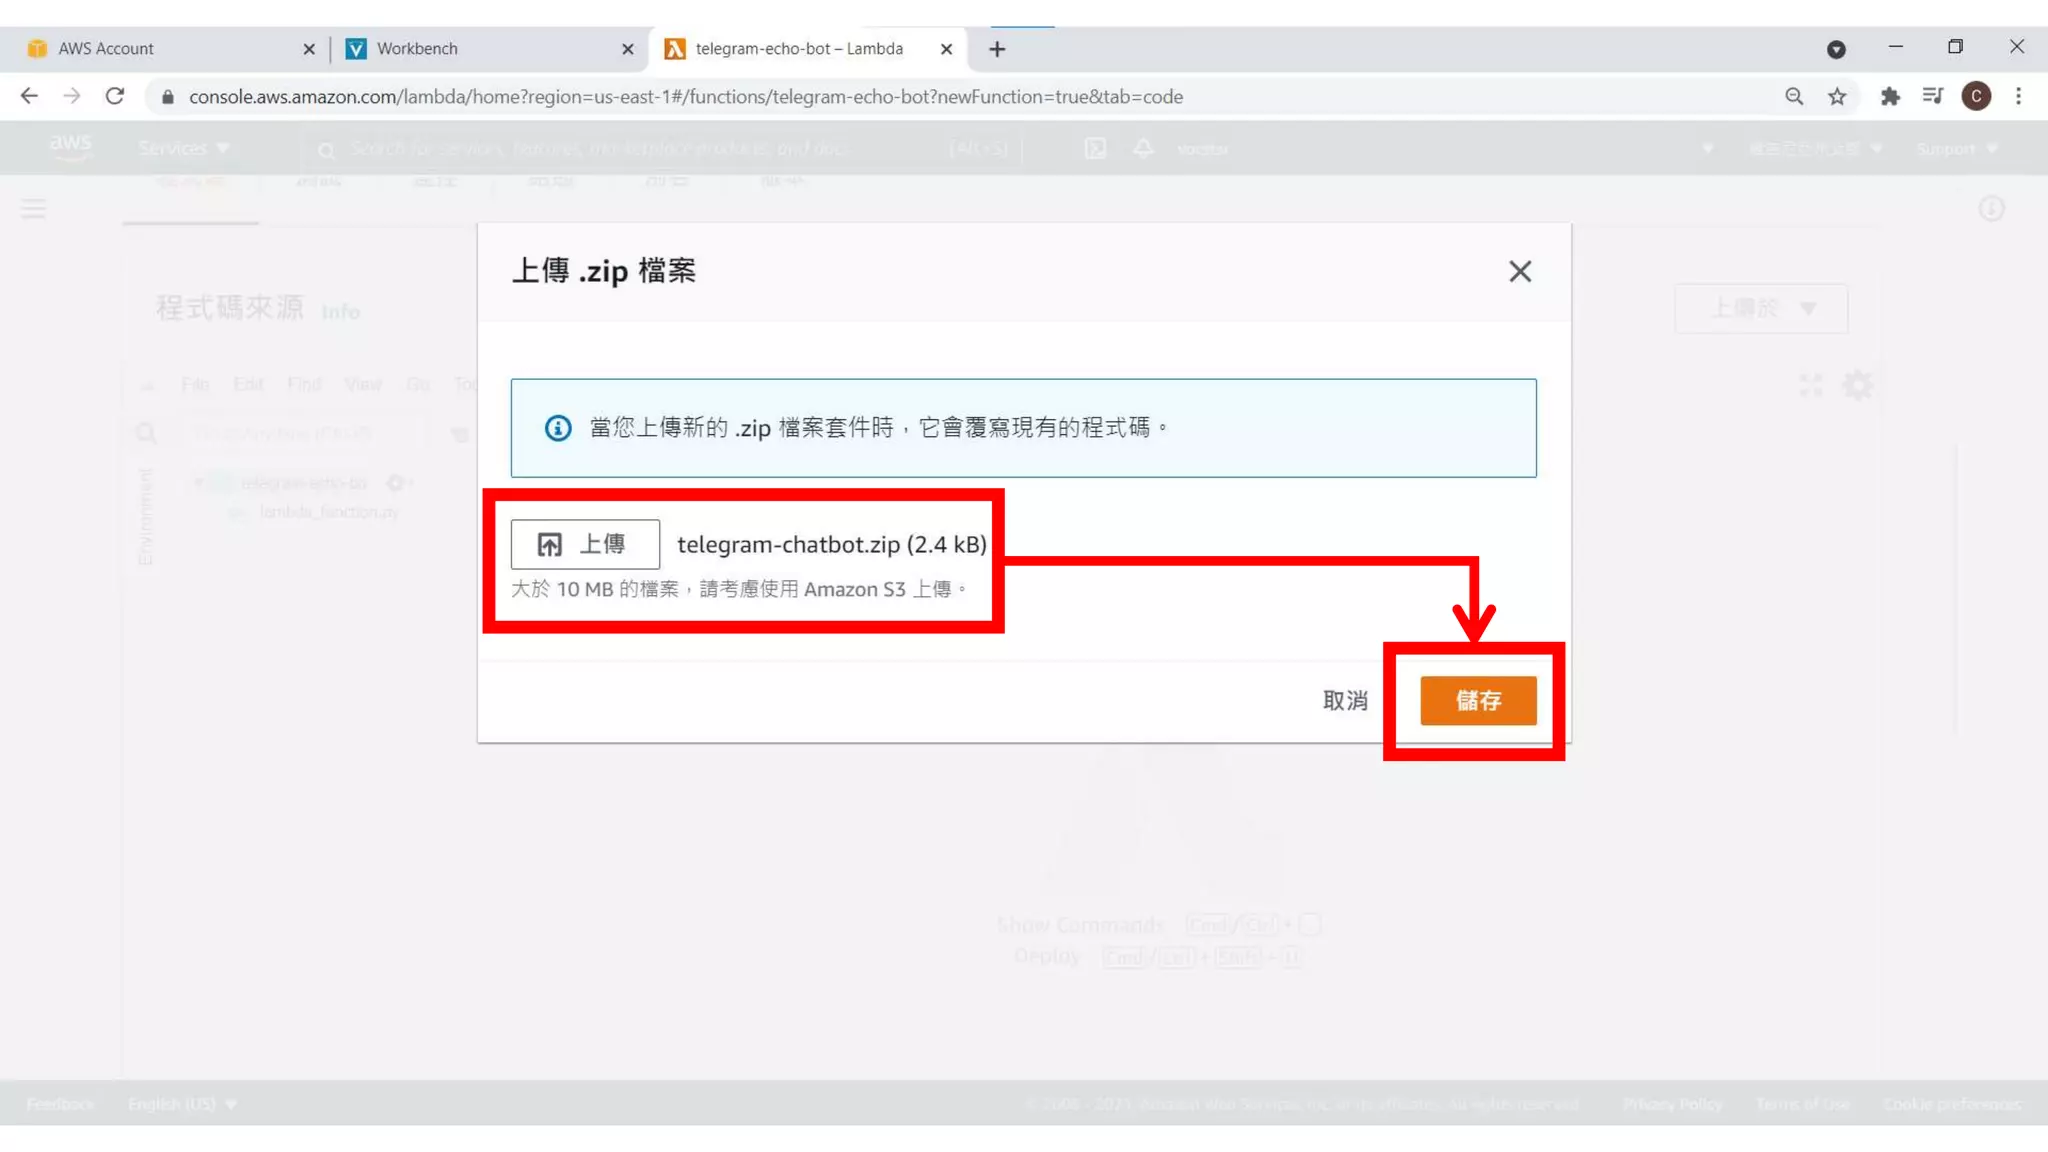The width and height of the screenshot is (2048, 1152).
Task: Open the Chrome profile avatar
Action: (x=1975, y=96)
